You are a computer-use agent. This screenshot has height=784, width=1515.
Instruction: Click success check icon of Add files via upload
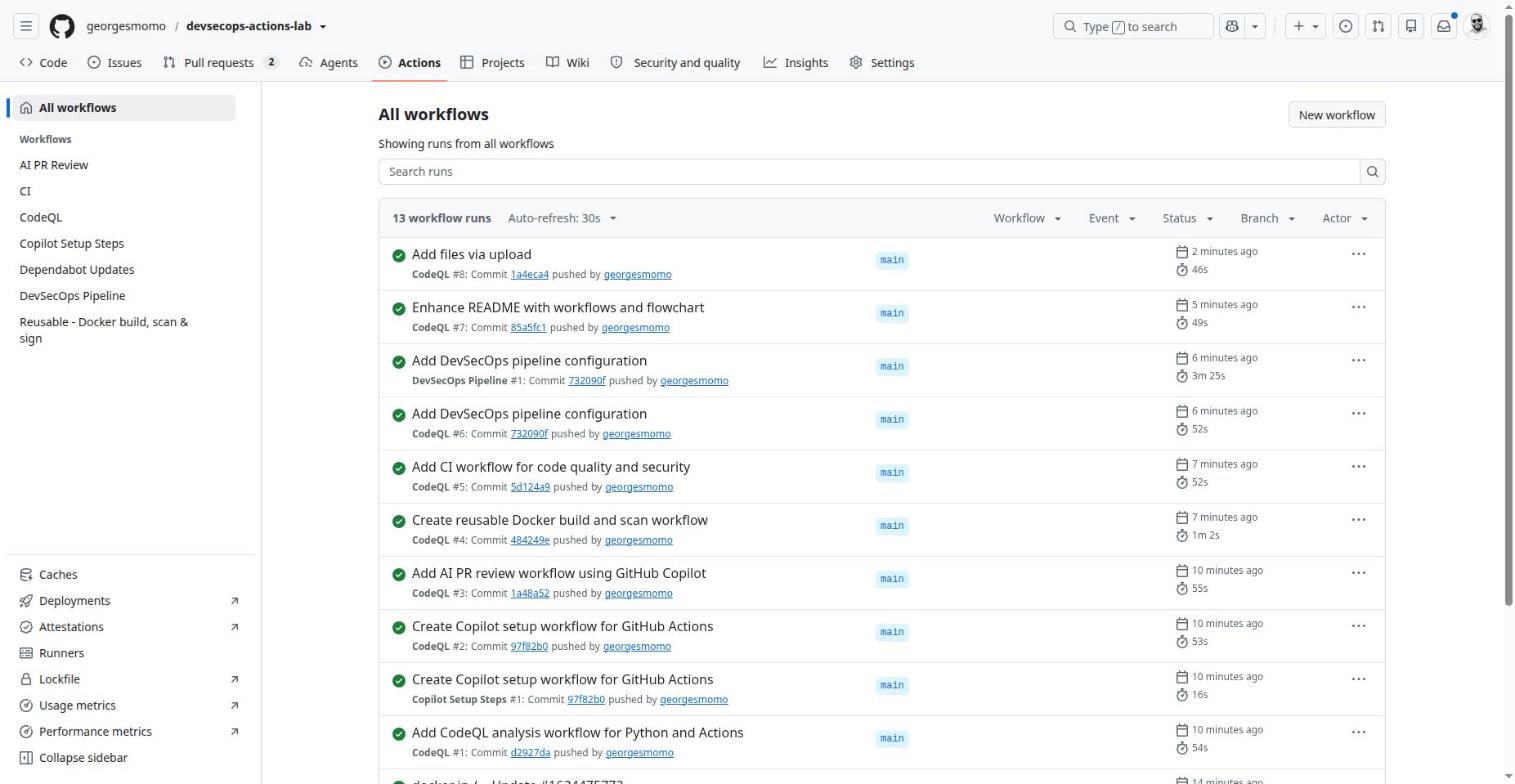[x=399, y=256]
